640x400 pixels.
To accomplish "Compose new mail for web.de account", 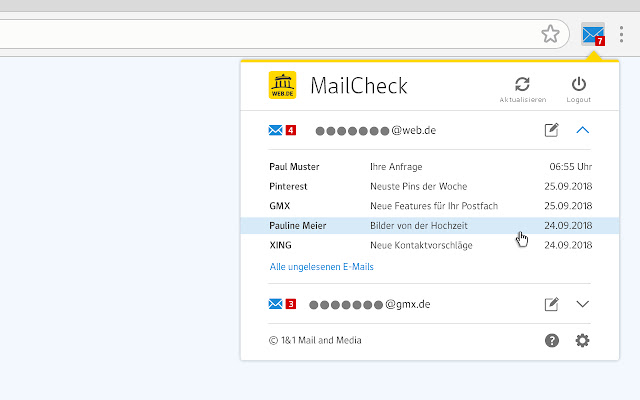I will click(551, 130).
